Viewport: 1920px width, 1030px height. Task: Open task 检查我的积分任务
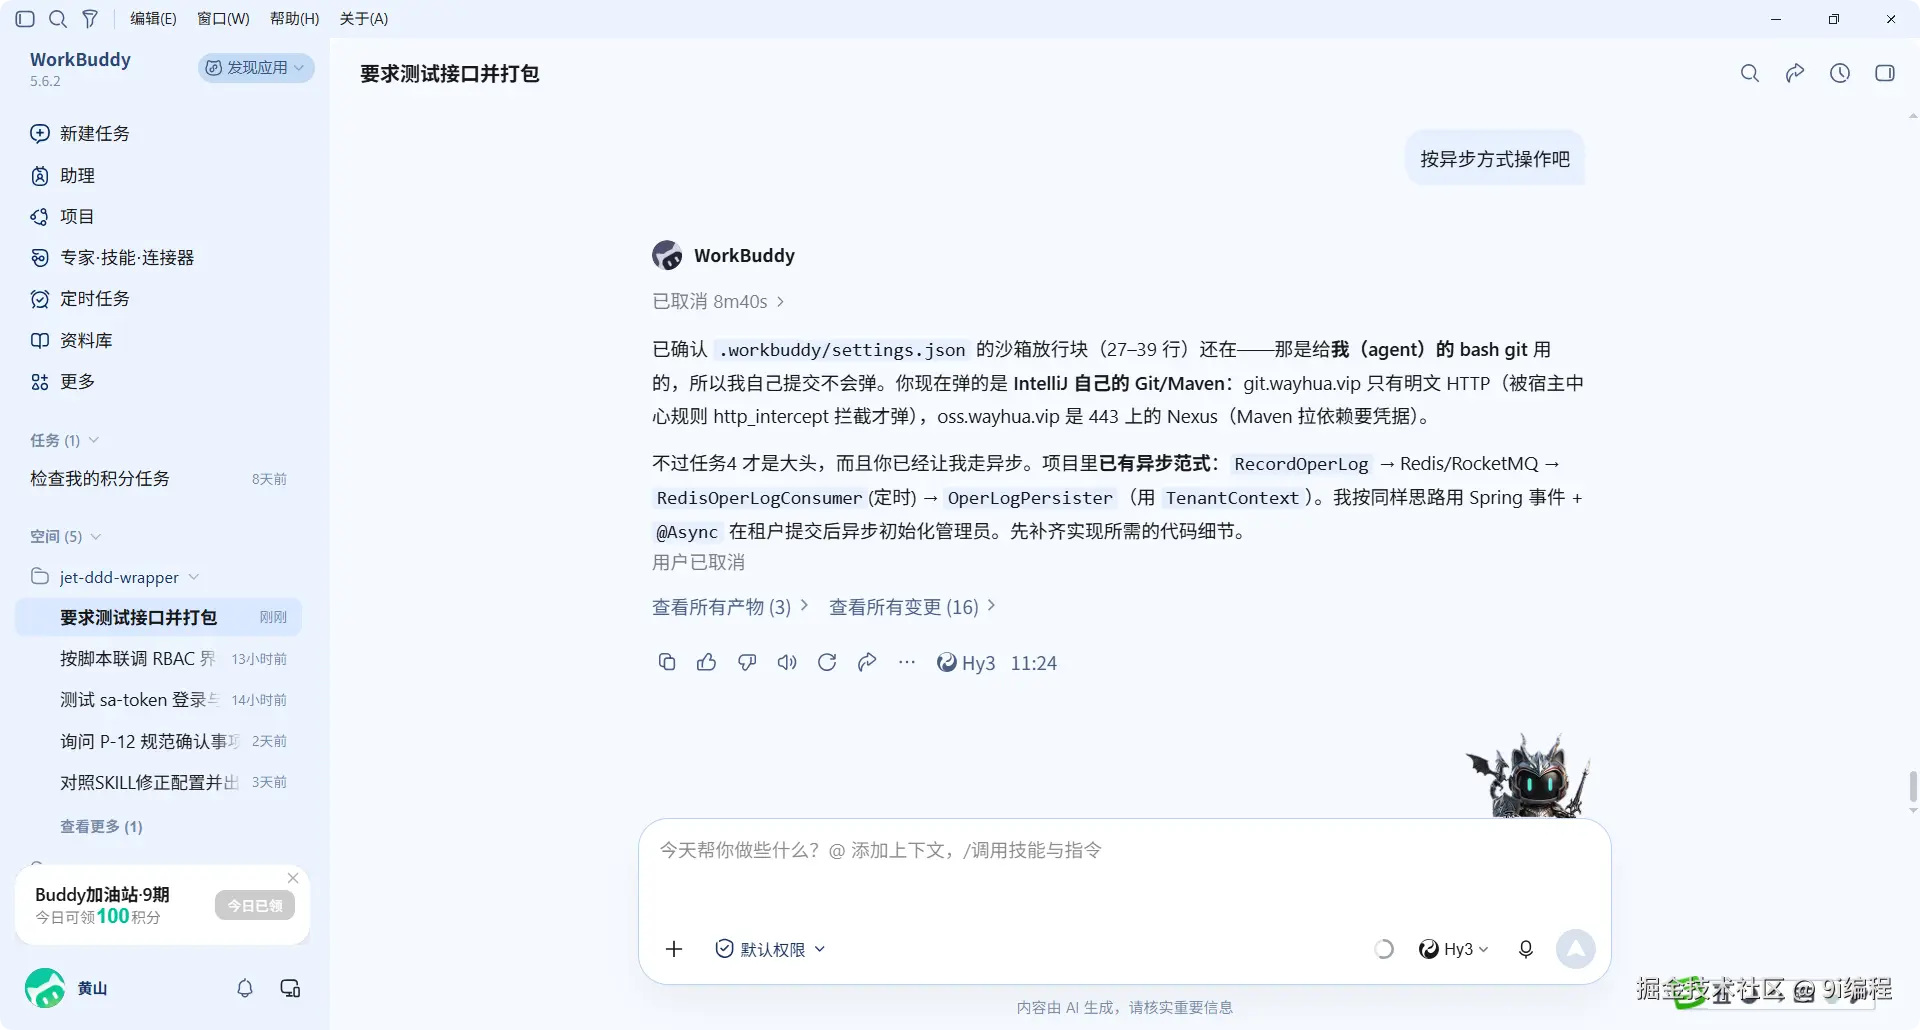click(x=158, y=479)
